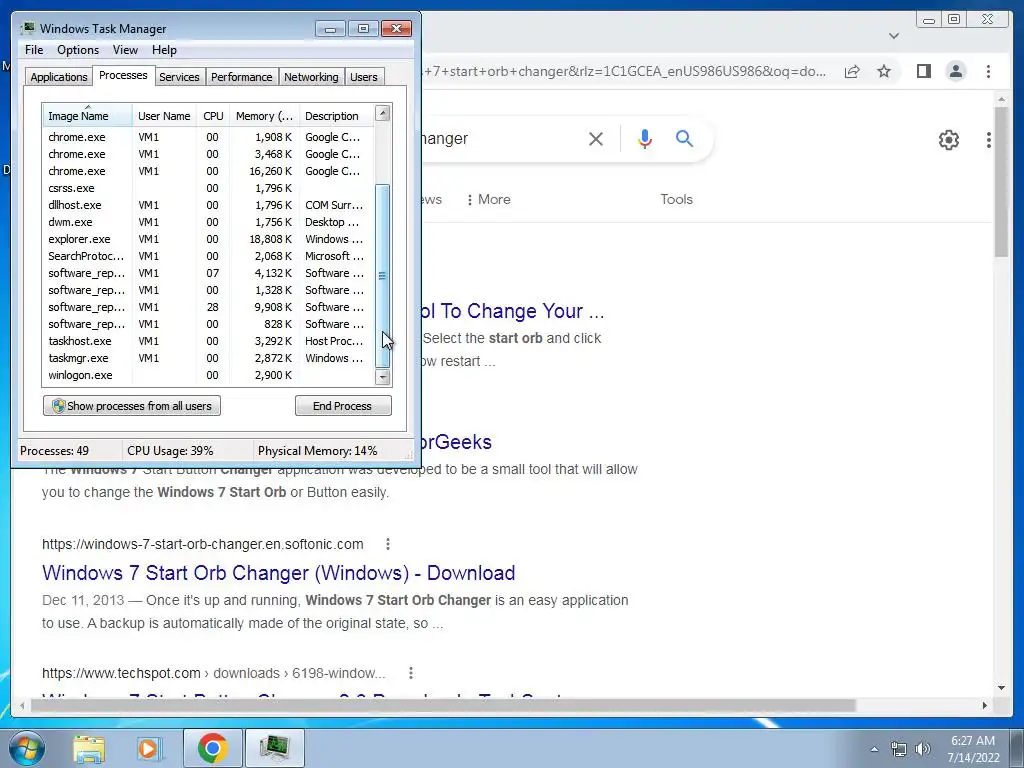Viewport: 1024px width, 768px height.
Task: Click the Chrome address bar URL
Action: coord(625,71)
